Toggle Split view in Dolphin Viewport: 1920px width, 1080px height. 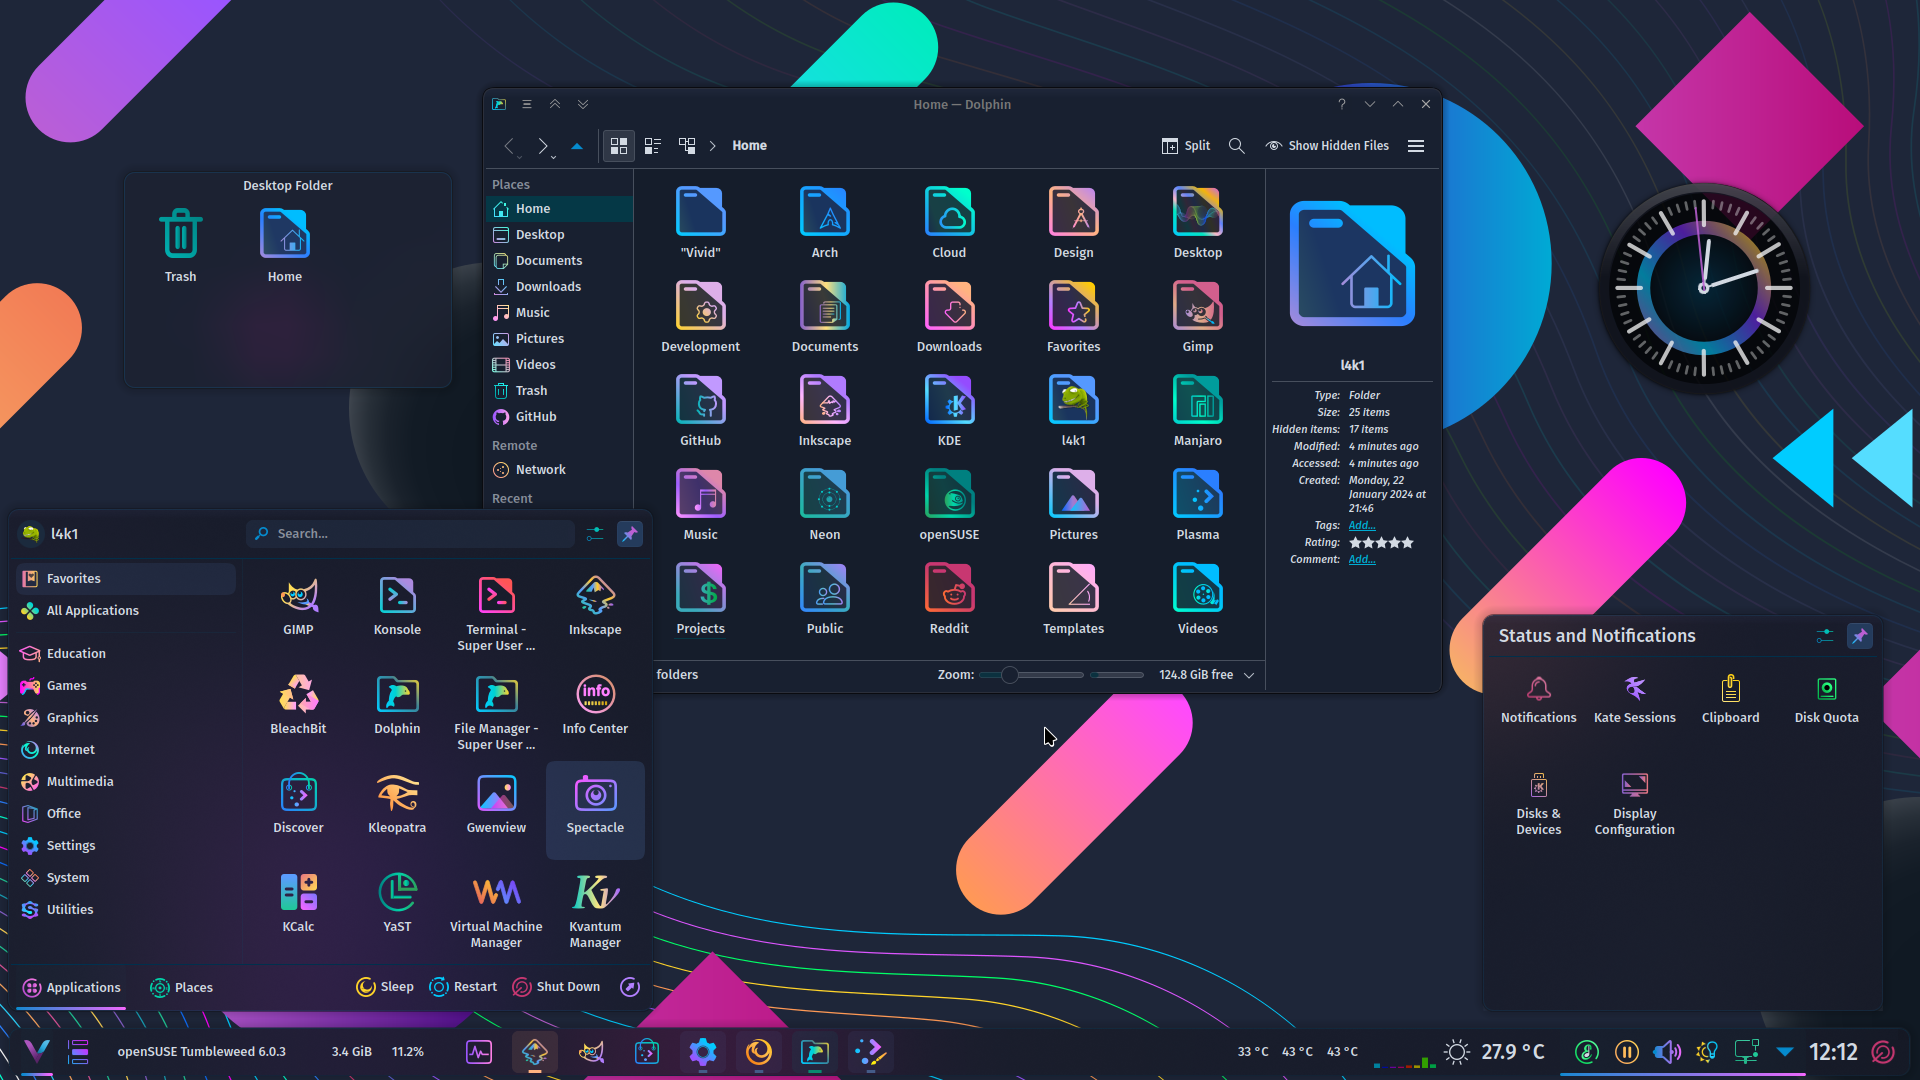(x=1186, y=146)
